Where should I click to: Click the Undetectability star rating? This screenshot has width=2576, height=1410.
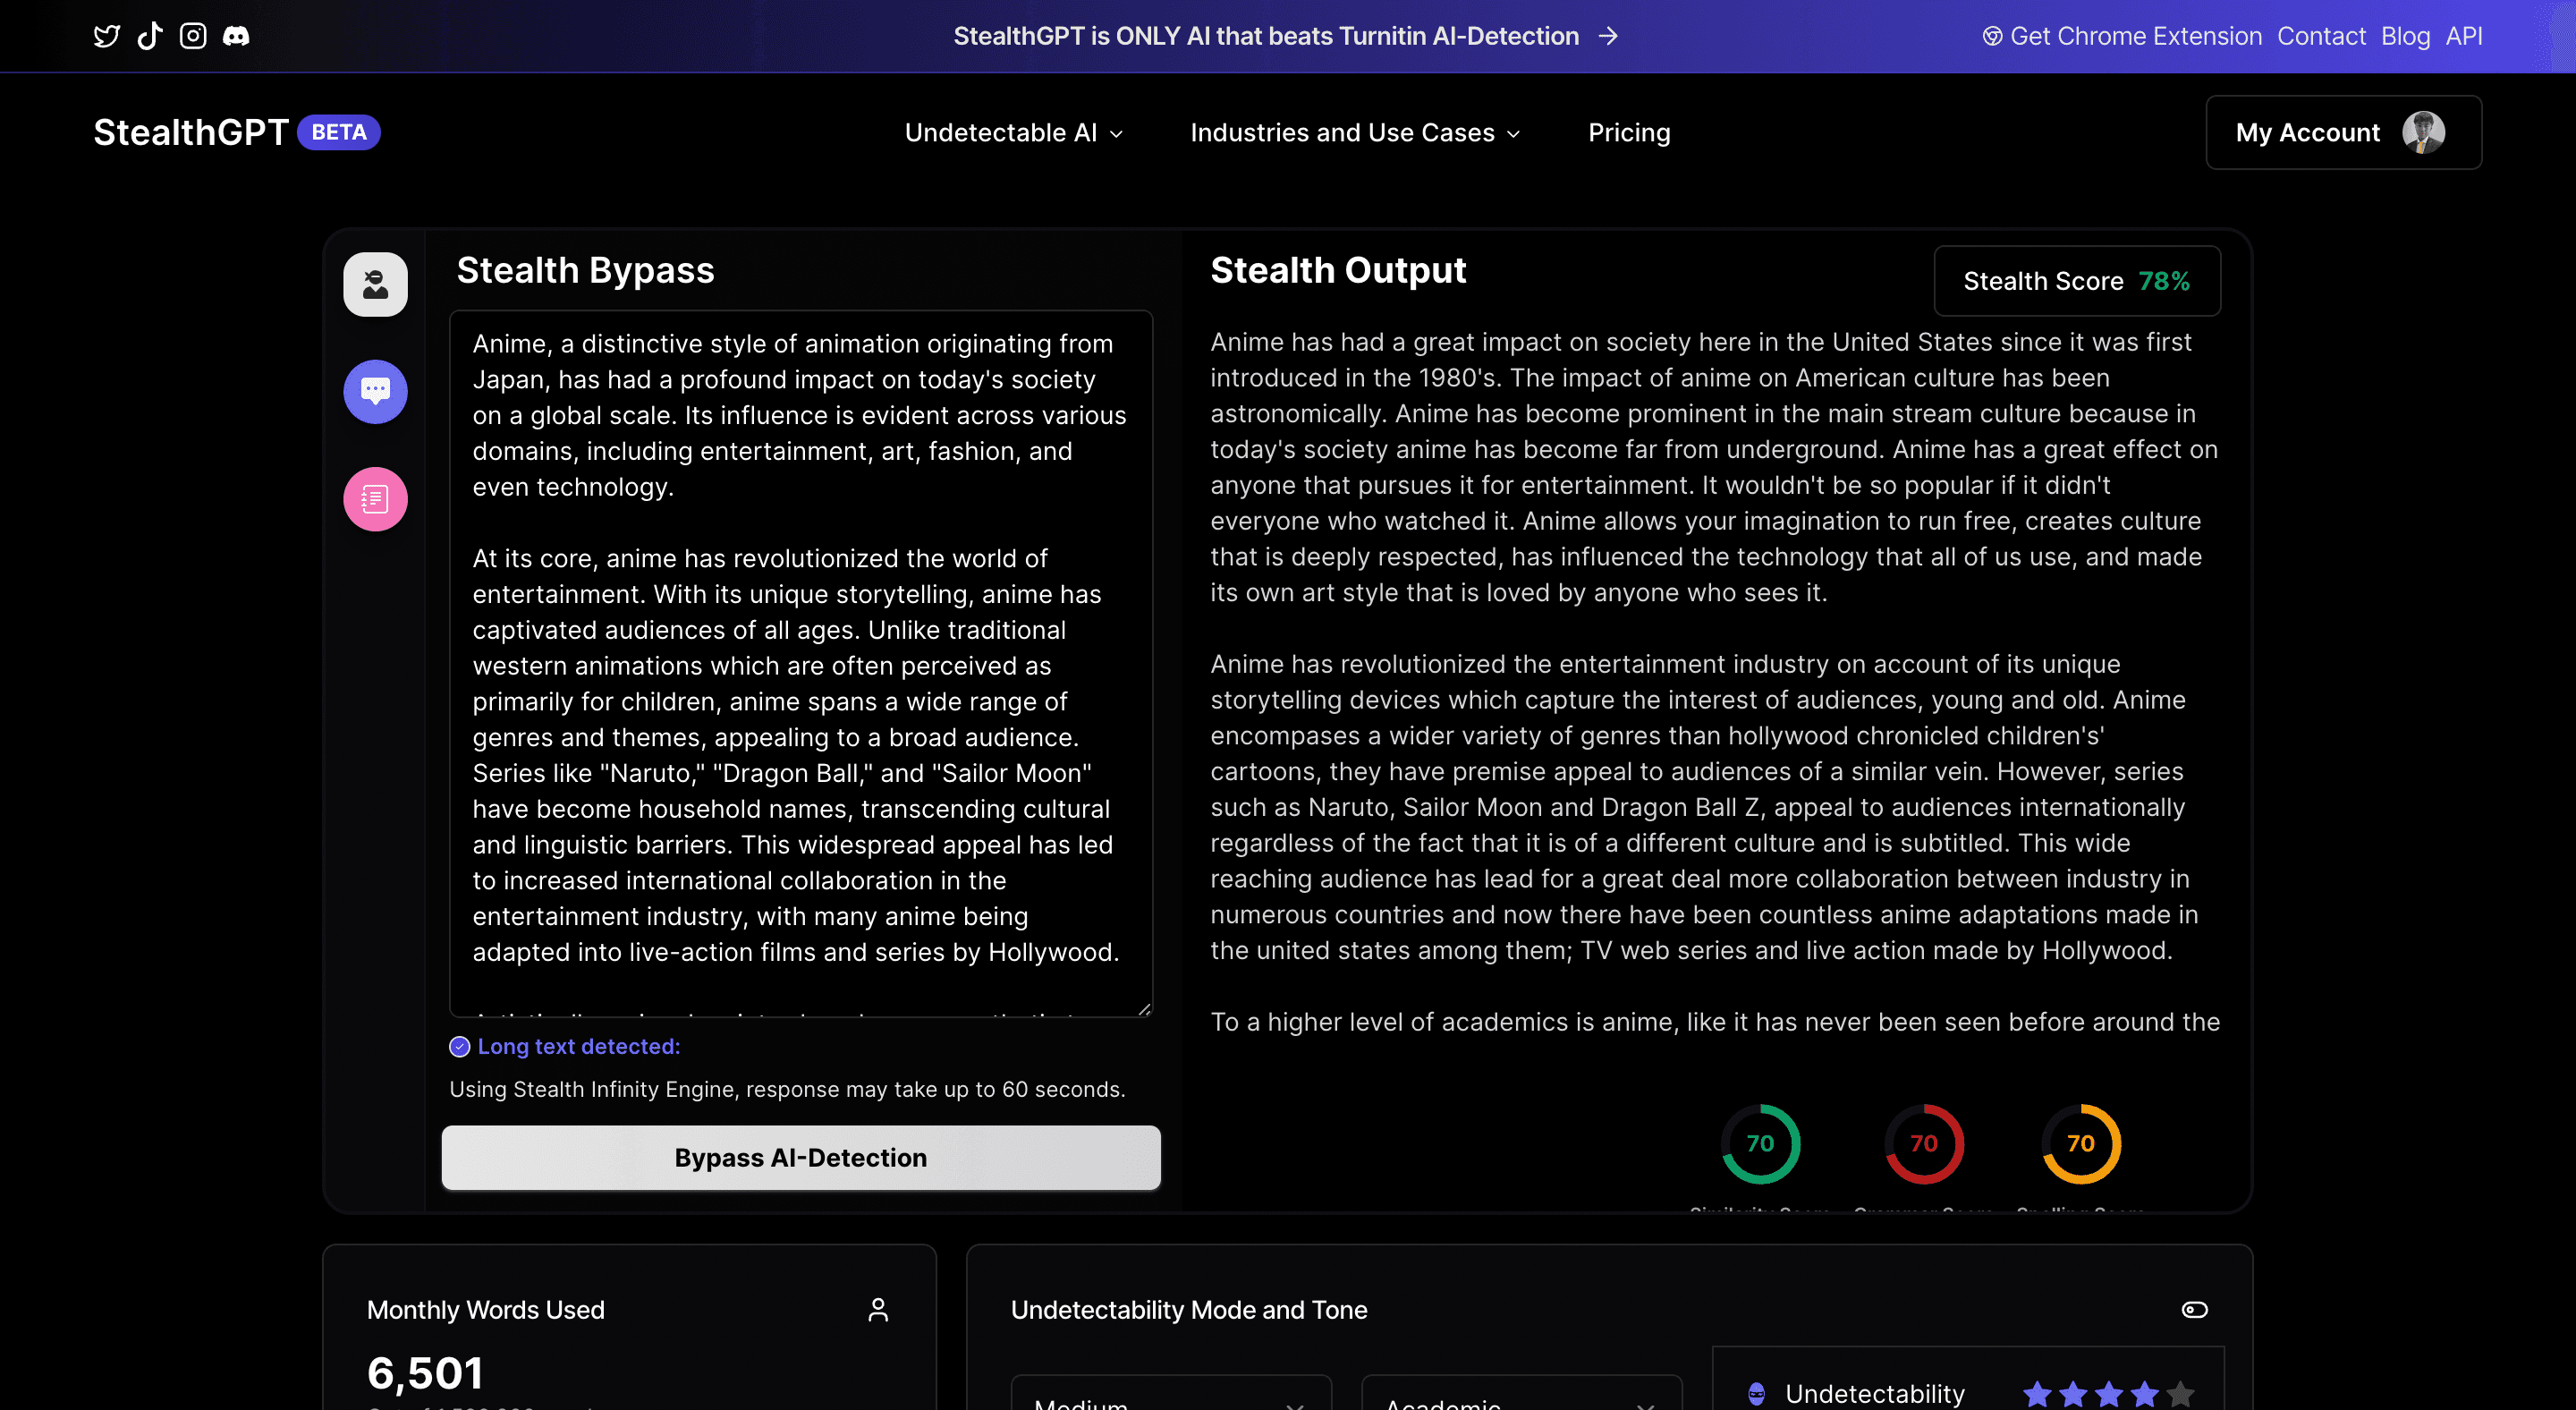[2107, 1392]
